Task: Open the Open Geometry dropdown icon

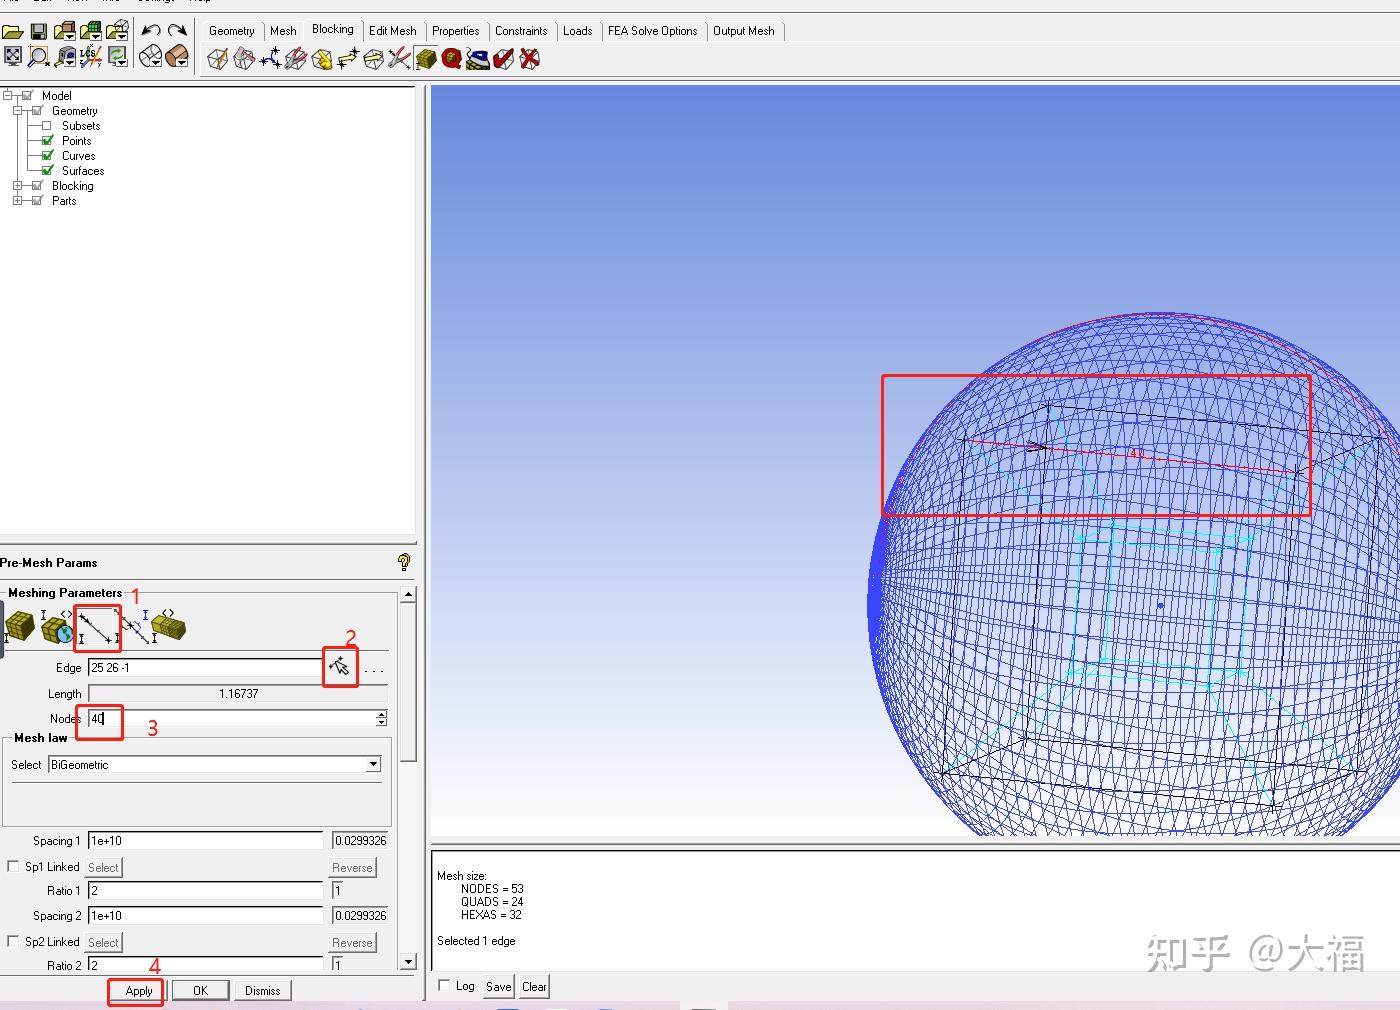Action: [x=65, y=31]
